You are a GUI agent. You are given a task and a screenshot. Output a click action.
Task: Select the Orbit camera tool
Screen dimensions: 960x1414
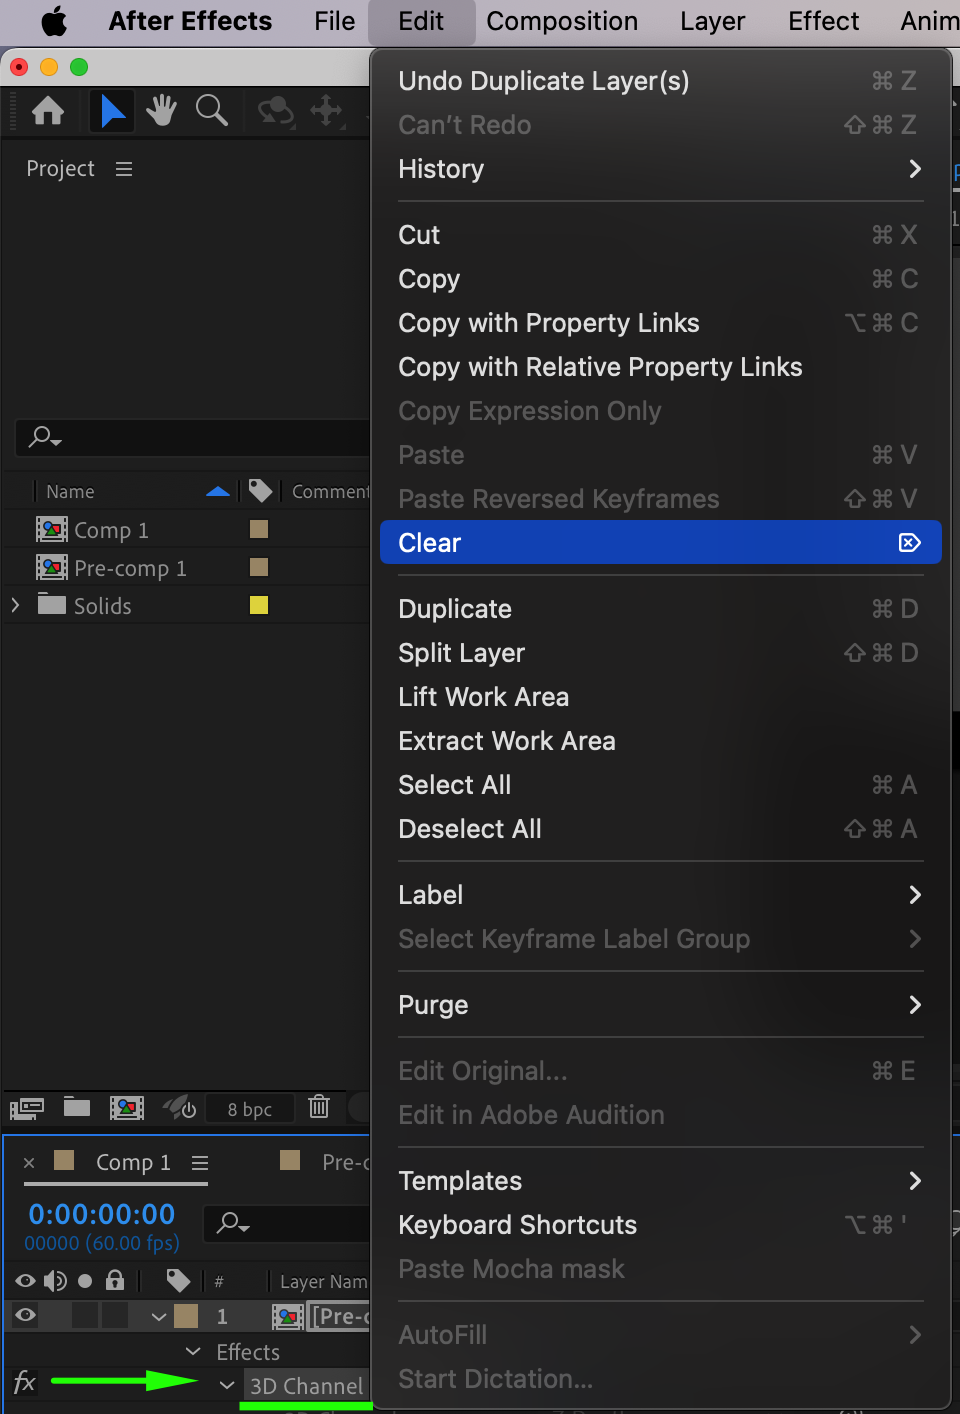pos(276,111)
